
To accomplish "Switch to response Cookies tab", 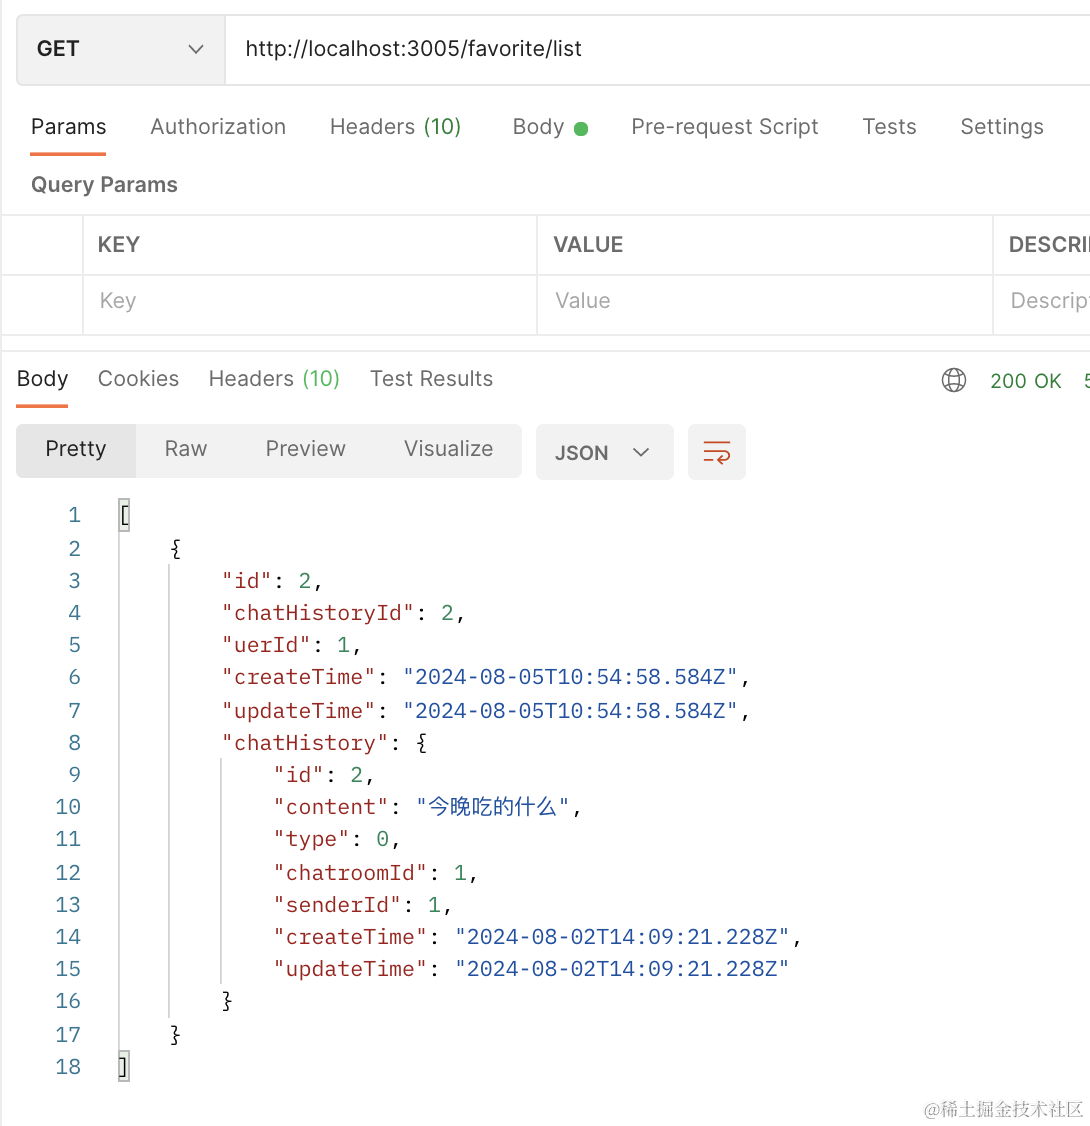I will tap(138, 379).
